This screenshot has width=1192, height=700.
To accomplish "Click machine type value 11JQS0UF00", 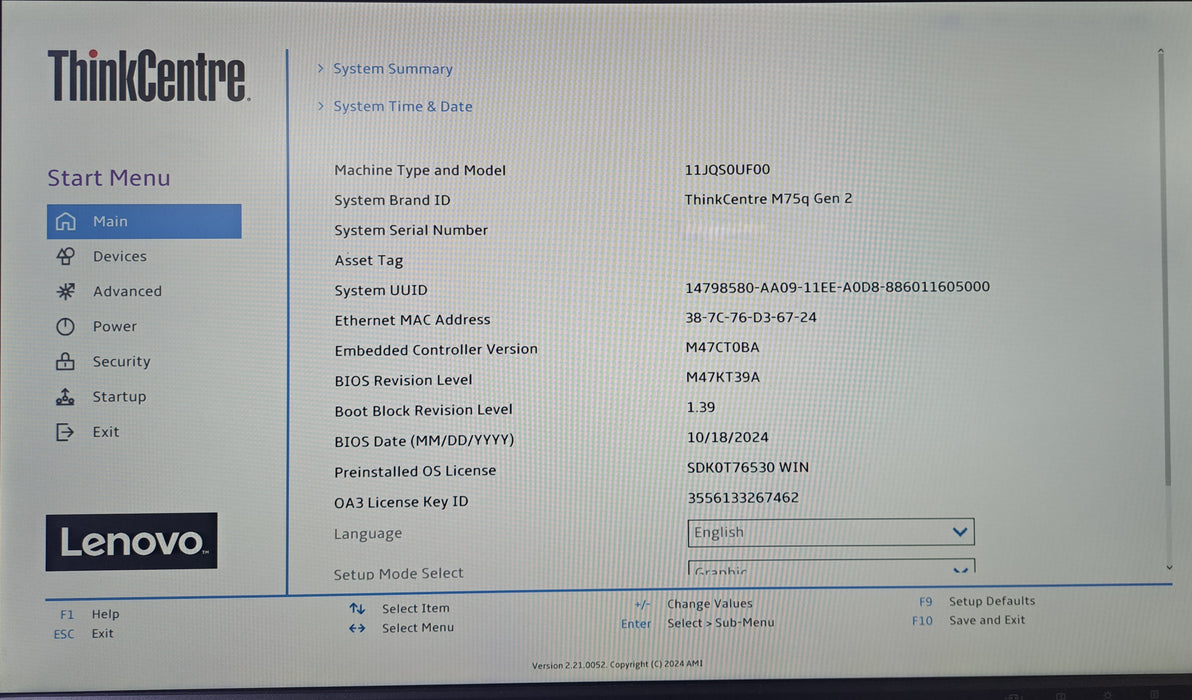I will click(728, 169).
